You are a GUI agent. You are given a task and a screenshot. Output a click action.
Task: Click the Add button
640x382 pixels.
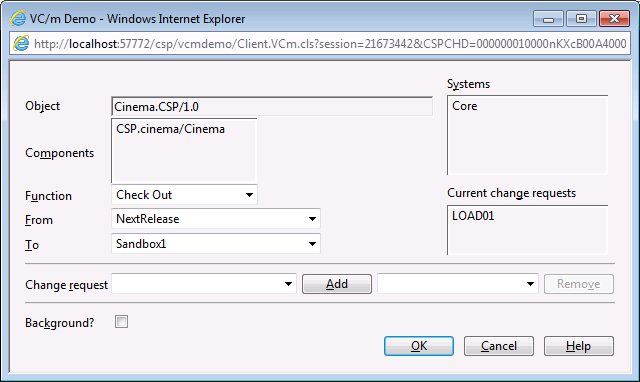click(x=337, y=284)
